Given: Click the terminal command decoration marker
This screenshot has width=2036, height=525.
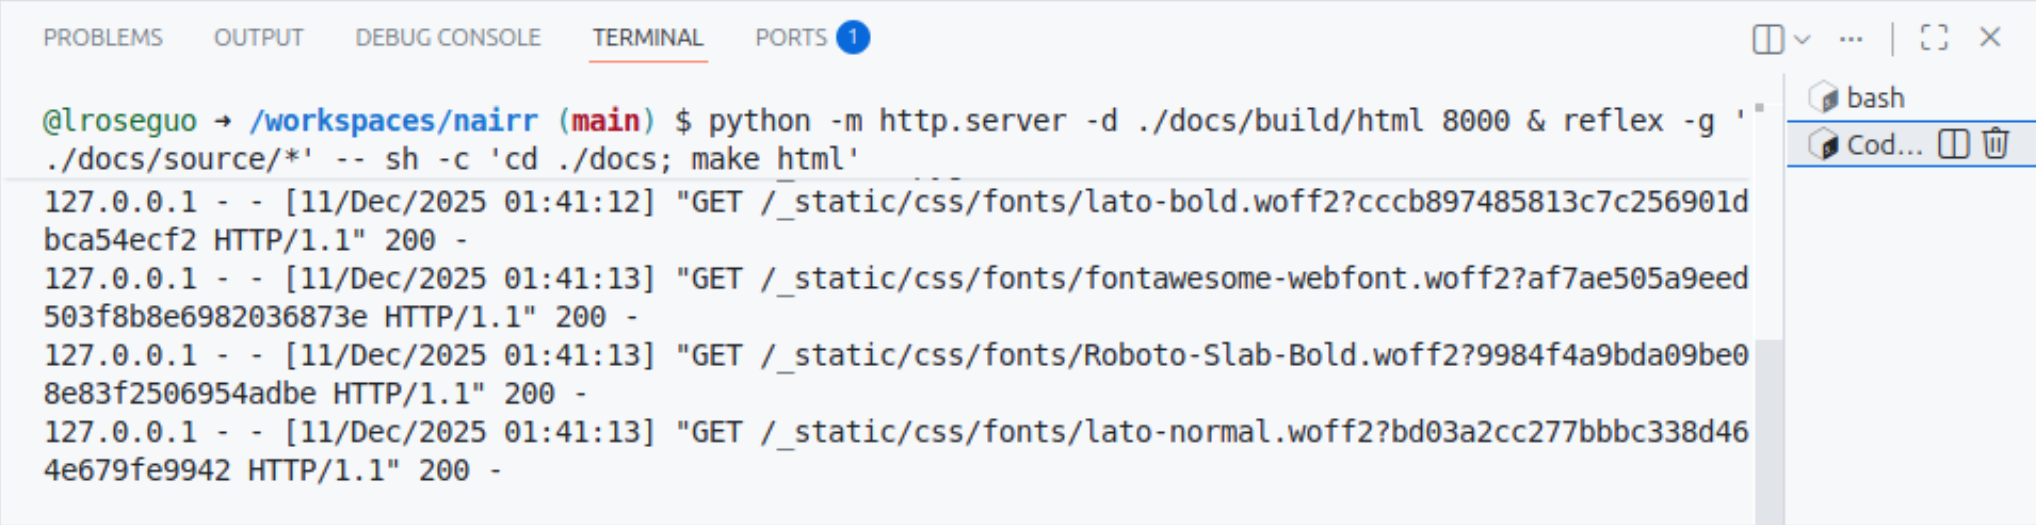Looking at the screenshot, I should [1759, 107].
